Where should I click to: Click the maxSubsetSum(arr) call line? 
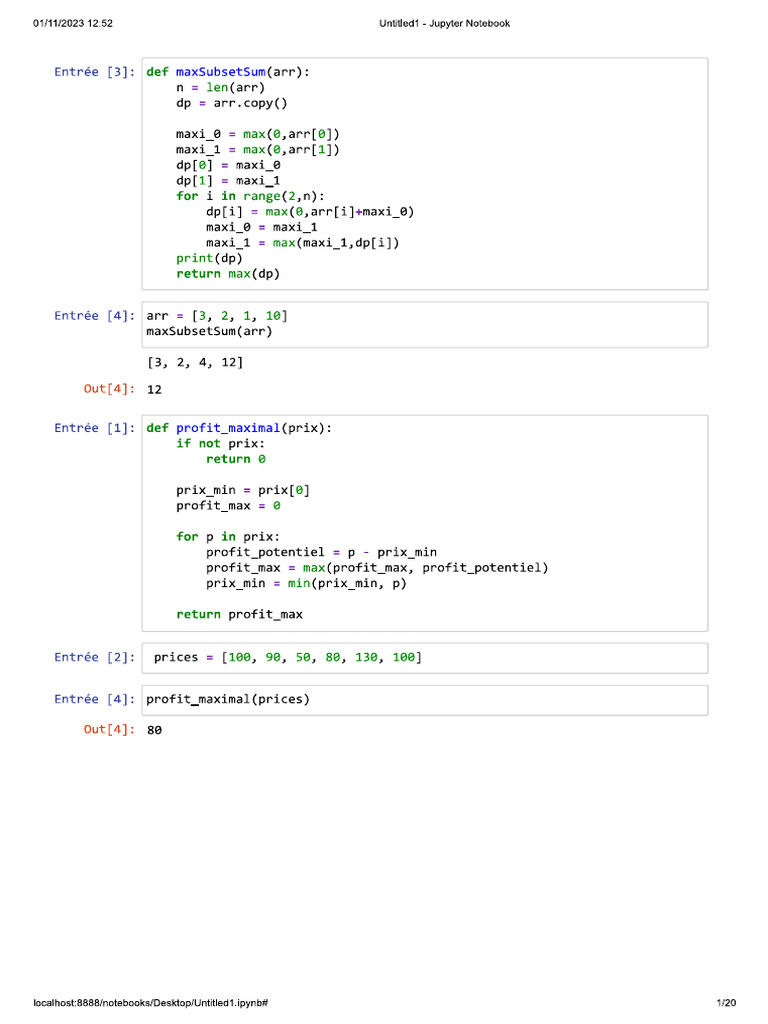[x=209, y=331]
